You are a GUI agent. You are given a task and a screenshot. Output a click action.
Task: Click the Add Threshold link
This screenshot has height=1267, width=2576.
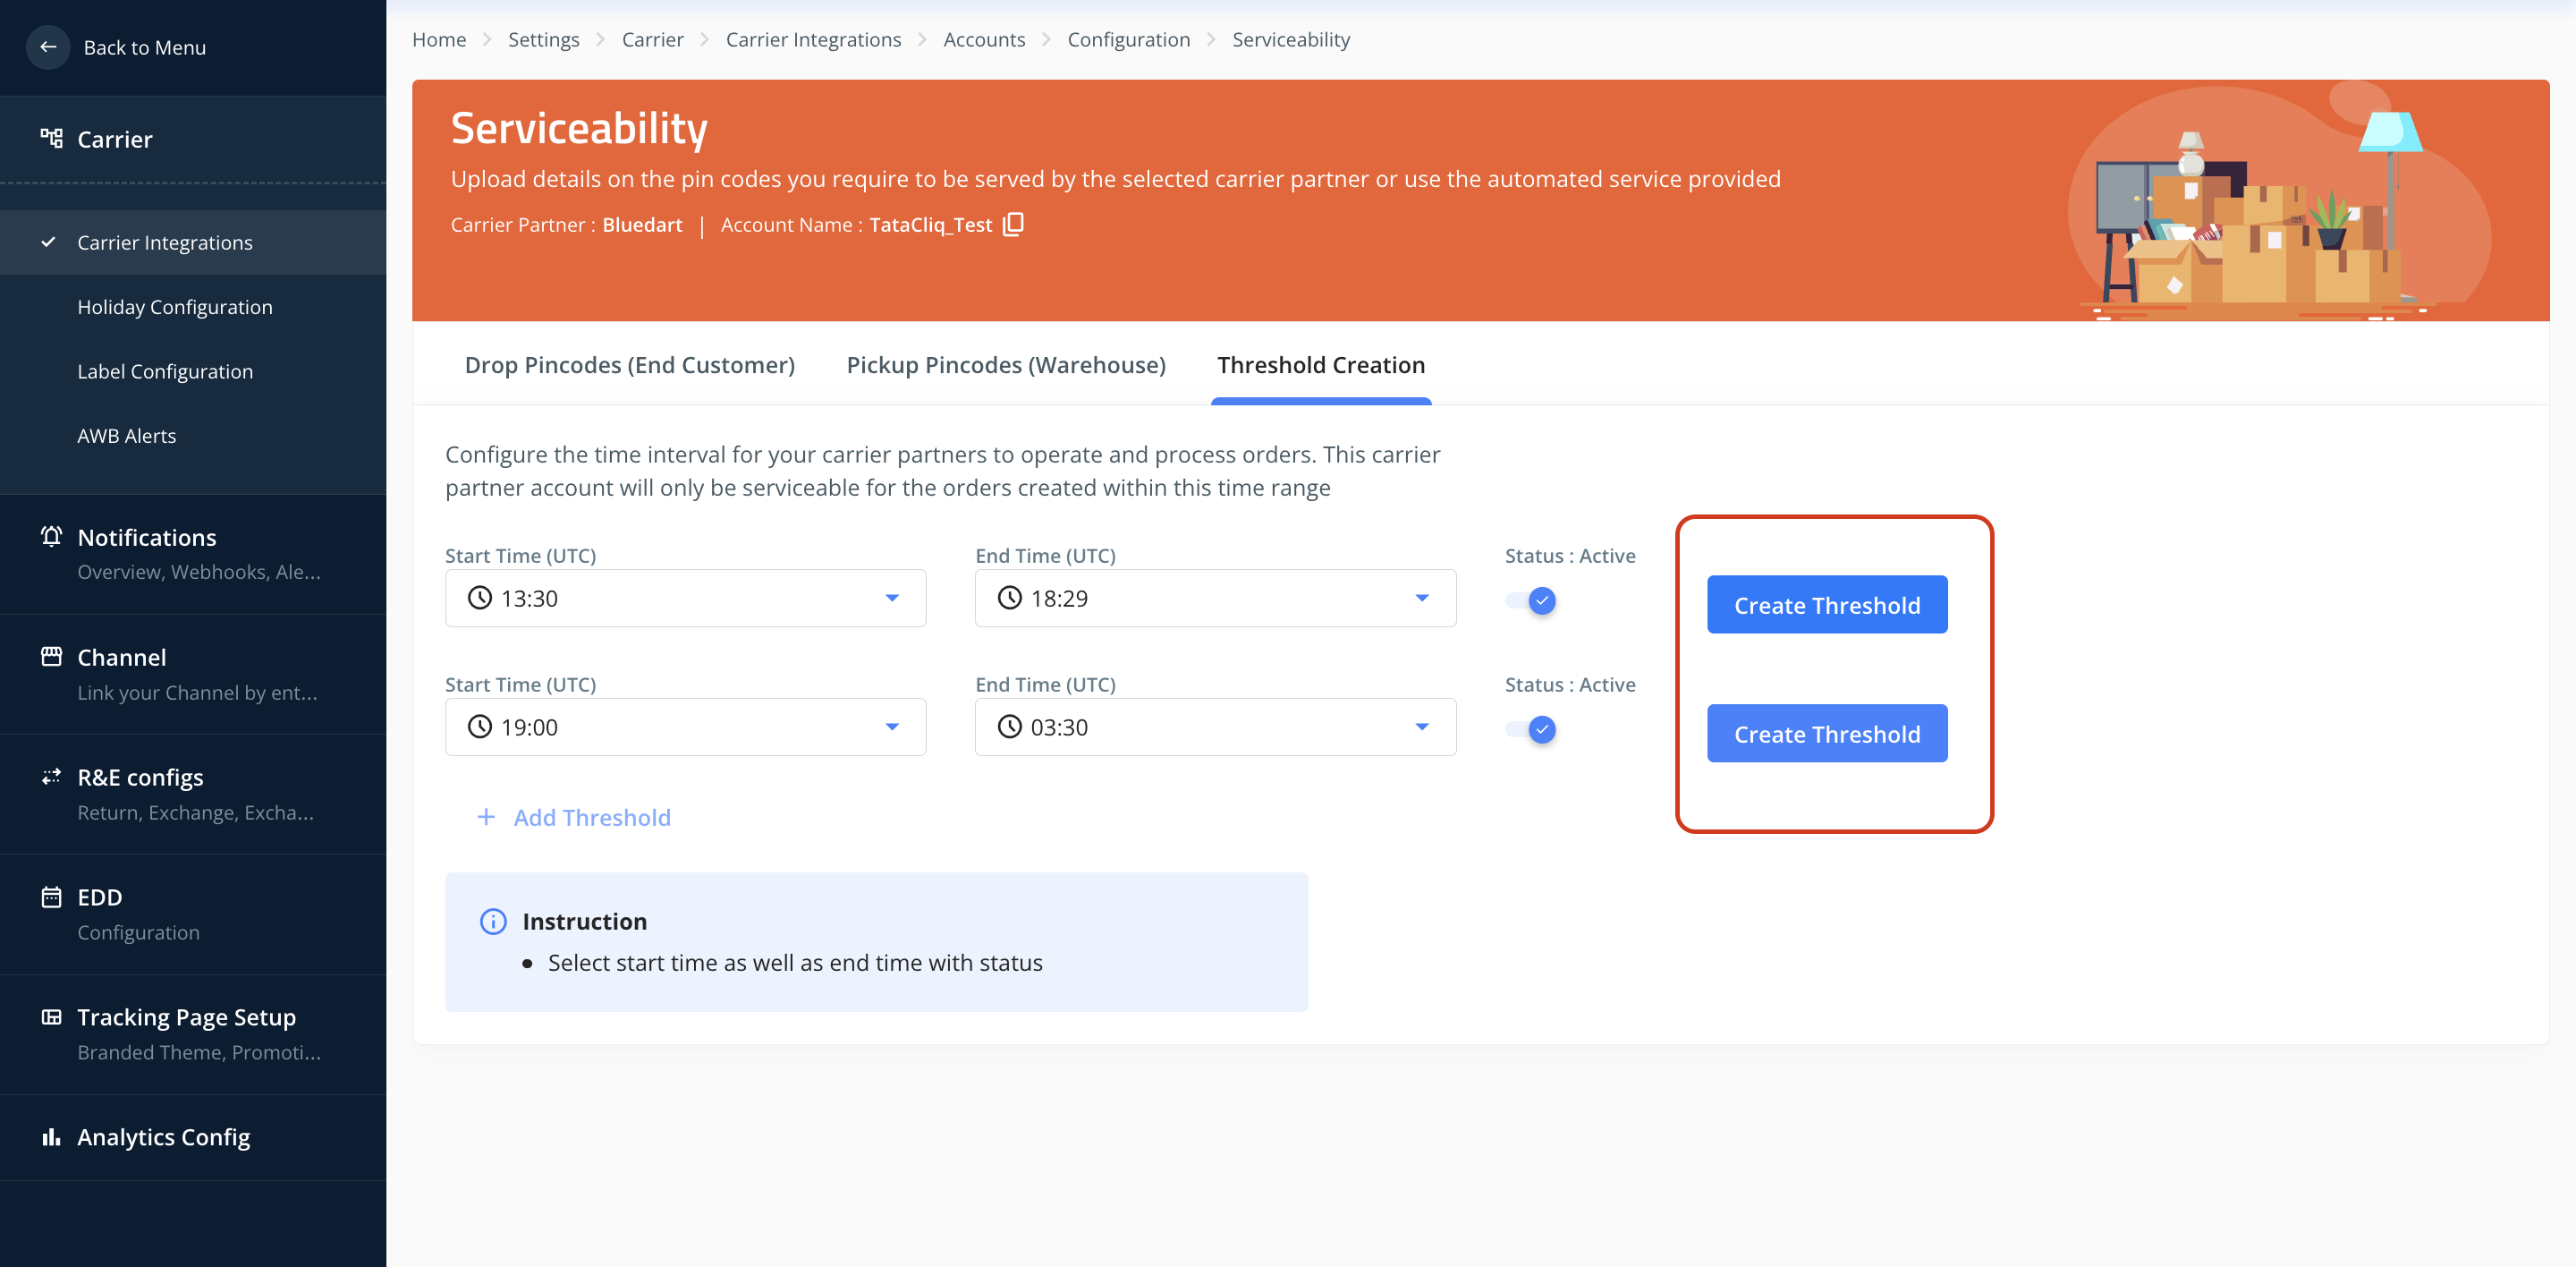tap(591, 817)
